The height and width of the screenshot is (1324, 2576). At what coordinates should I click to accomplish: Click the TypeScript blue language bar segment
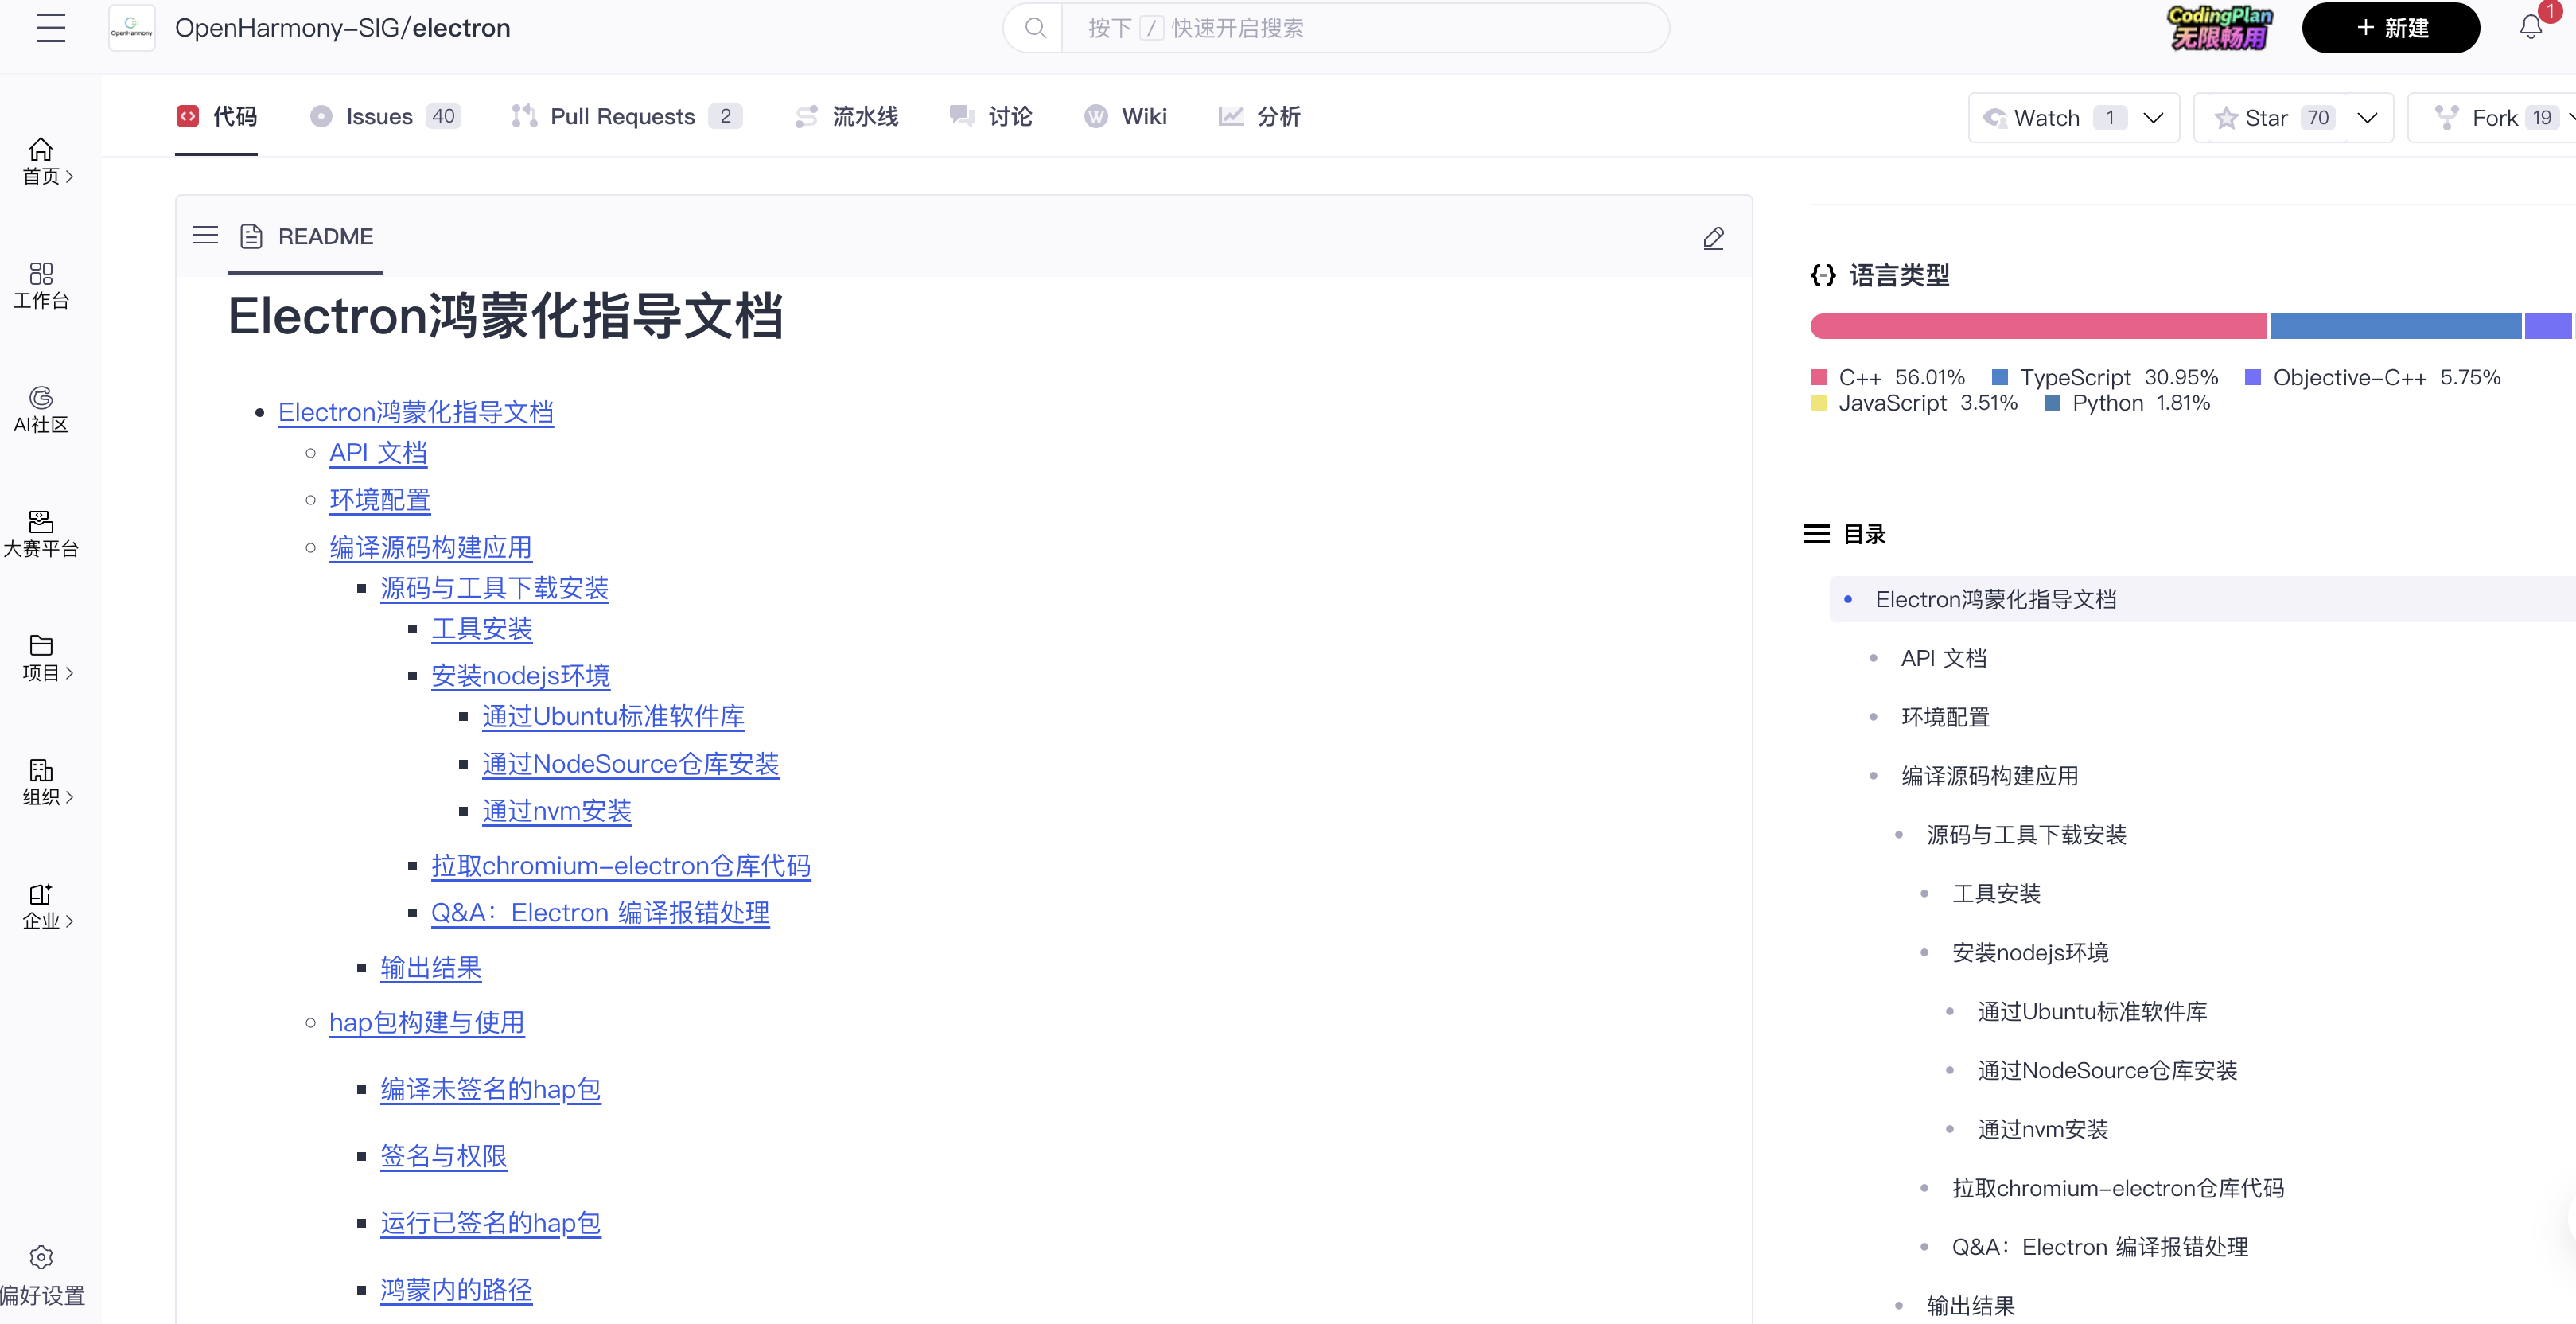point(2395,326)
